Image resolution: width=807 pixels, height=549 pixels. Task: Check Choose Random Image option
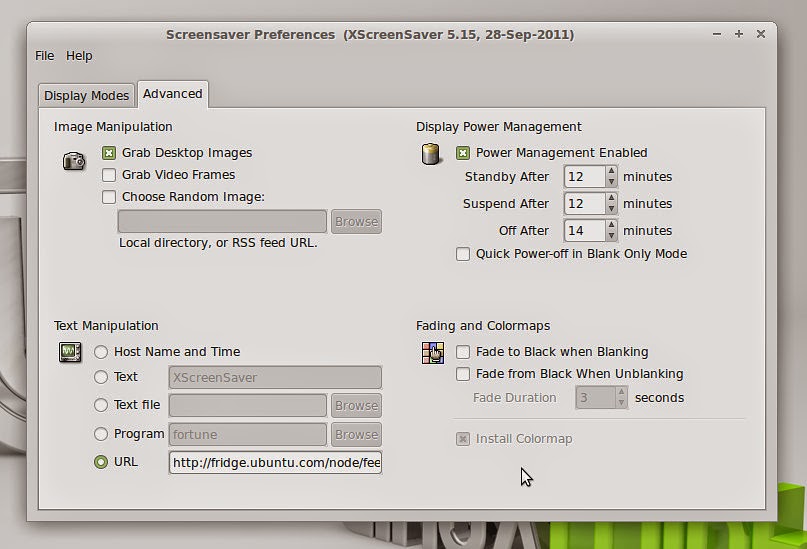[x=109, y=197]
